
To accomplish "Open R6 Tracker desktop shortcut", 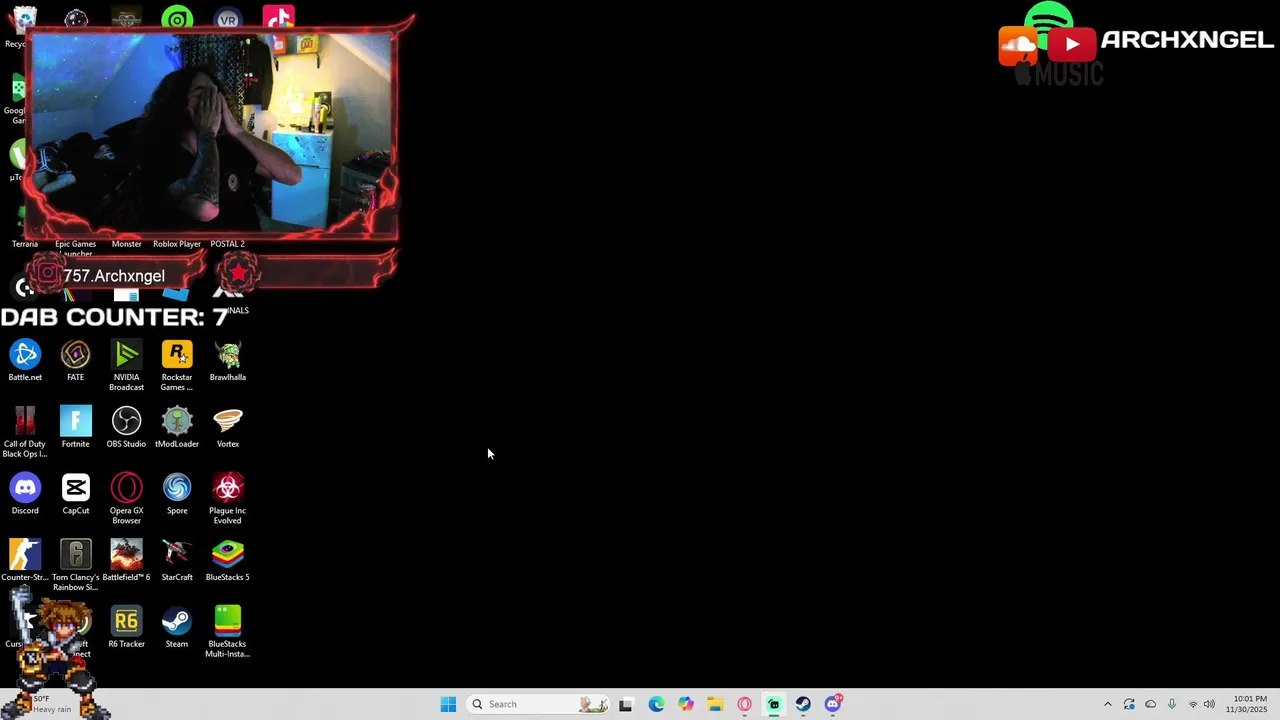I will coord(126,627).
